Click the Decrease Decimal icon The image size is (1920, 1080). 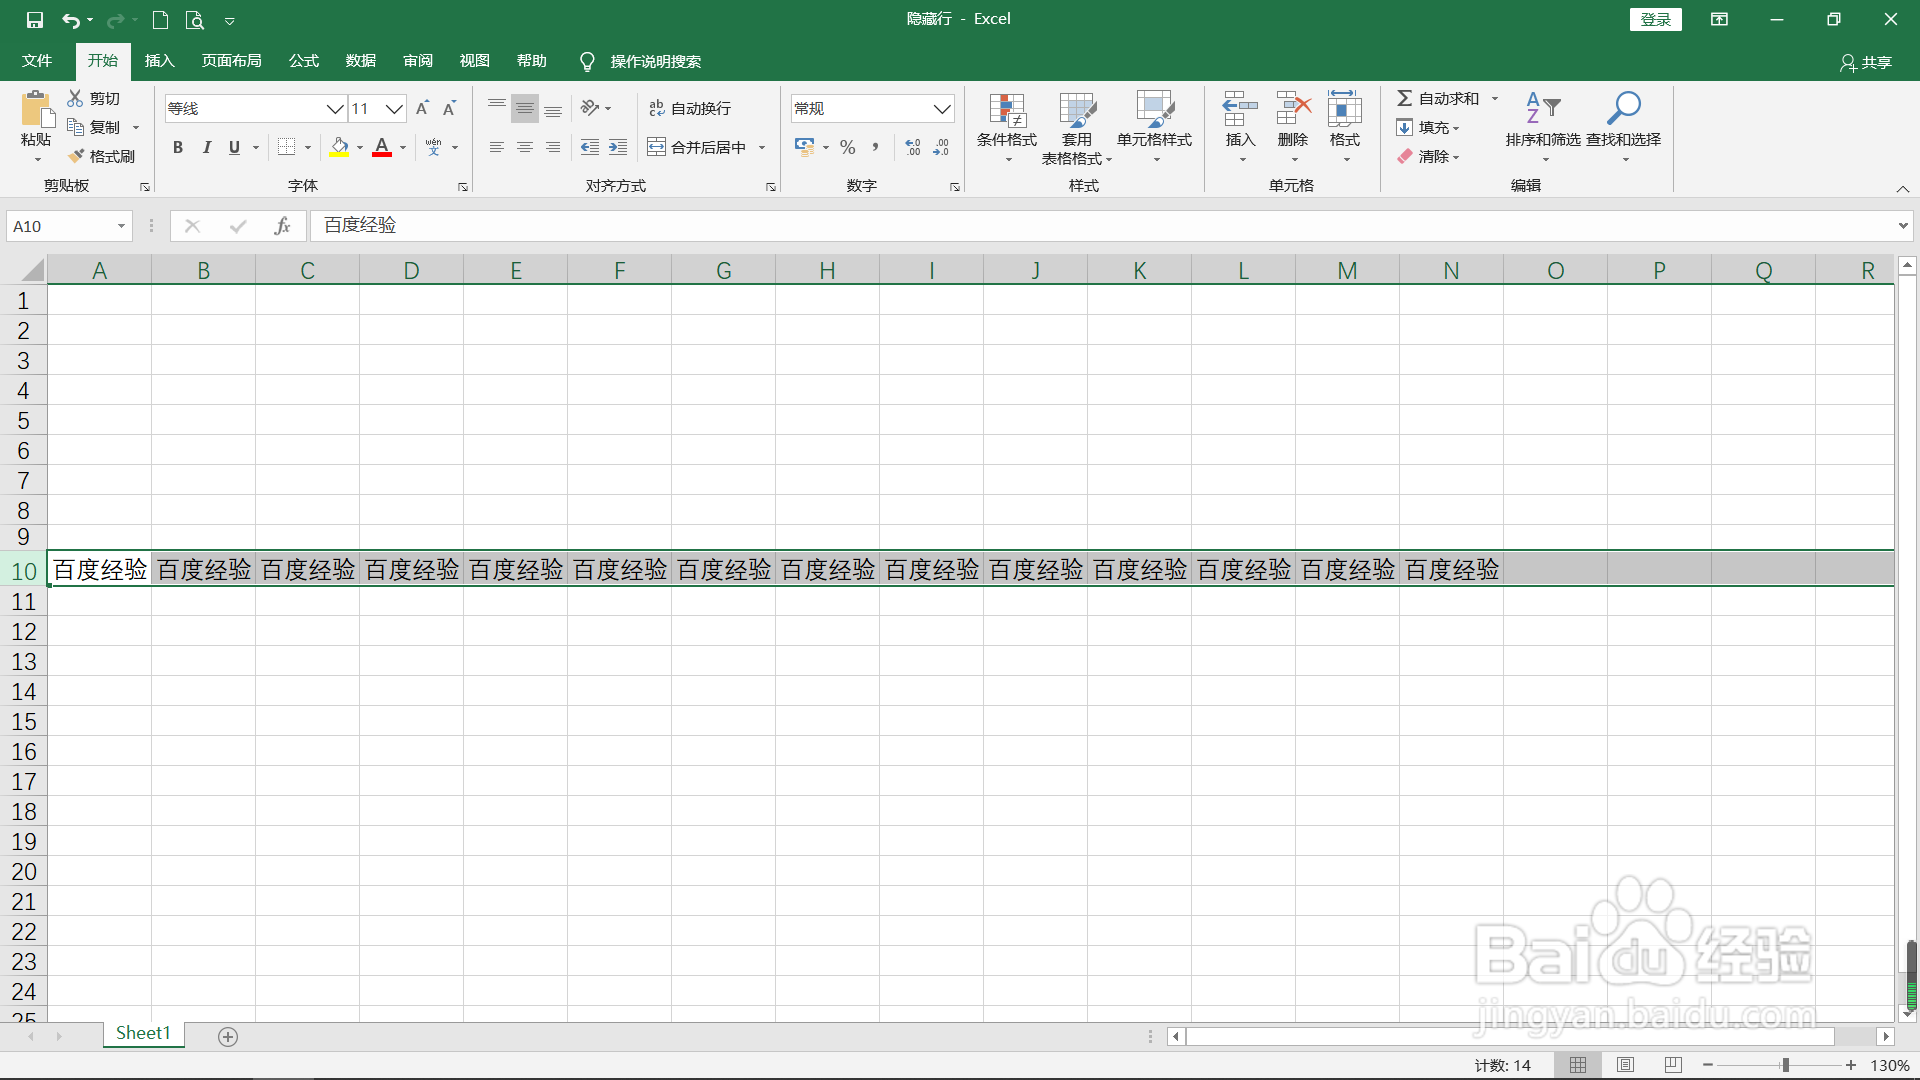941,147
